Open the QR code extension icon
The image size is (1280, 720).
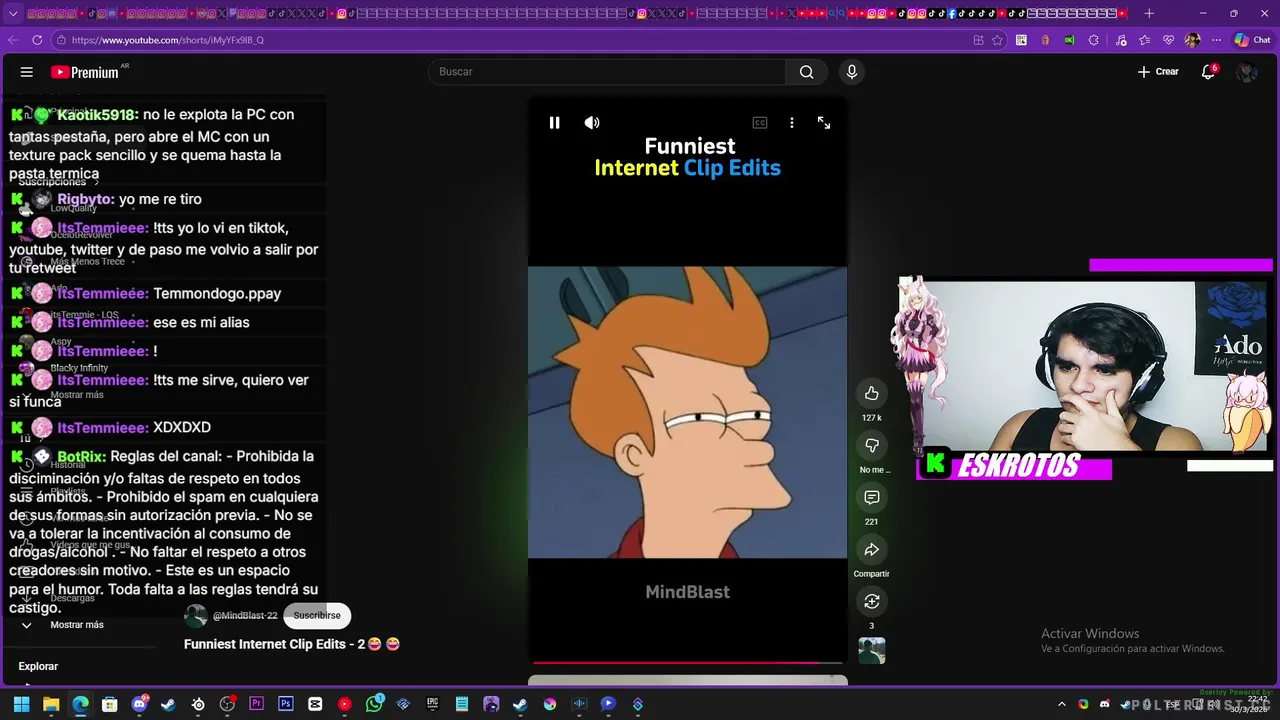pos(1021,40)
